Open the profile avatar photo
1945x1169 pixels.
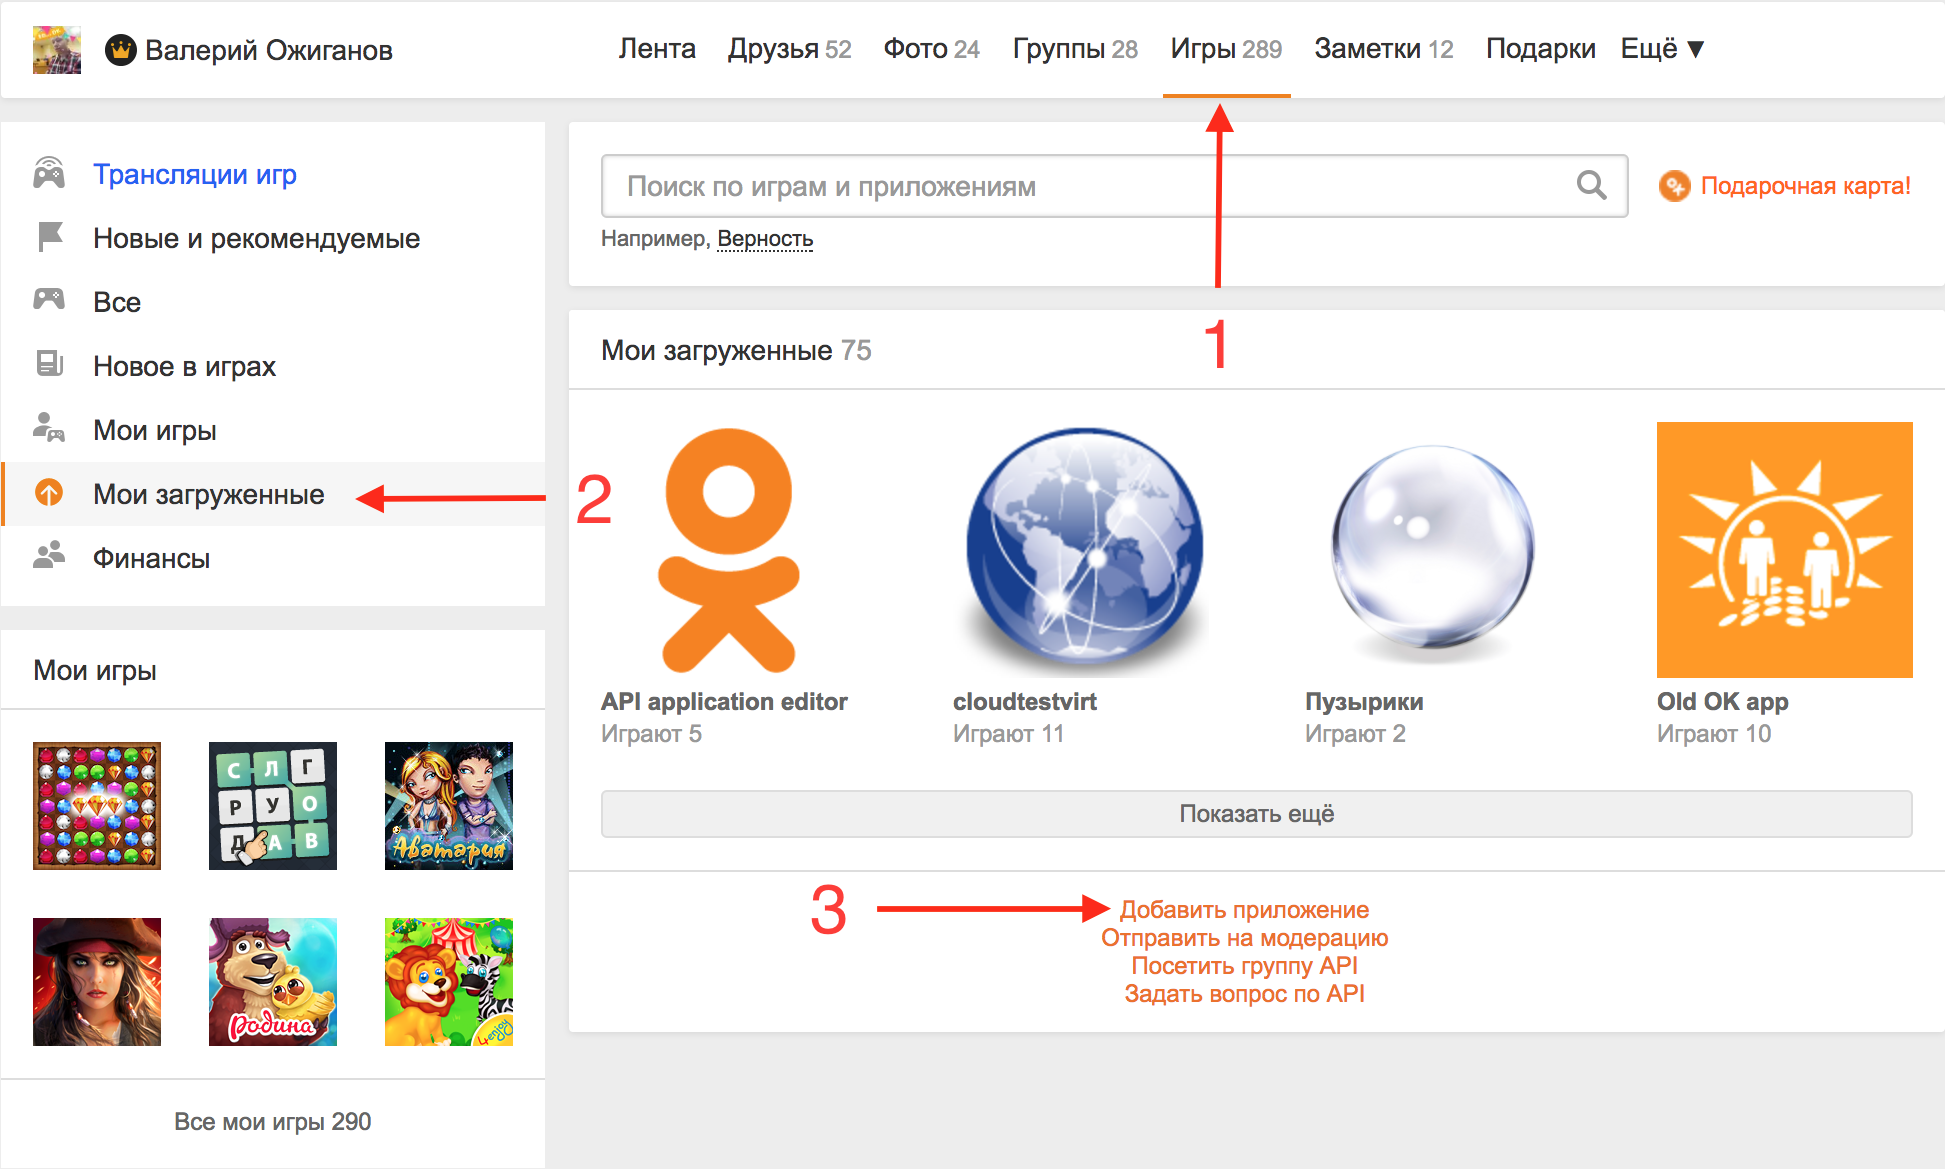57,50
